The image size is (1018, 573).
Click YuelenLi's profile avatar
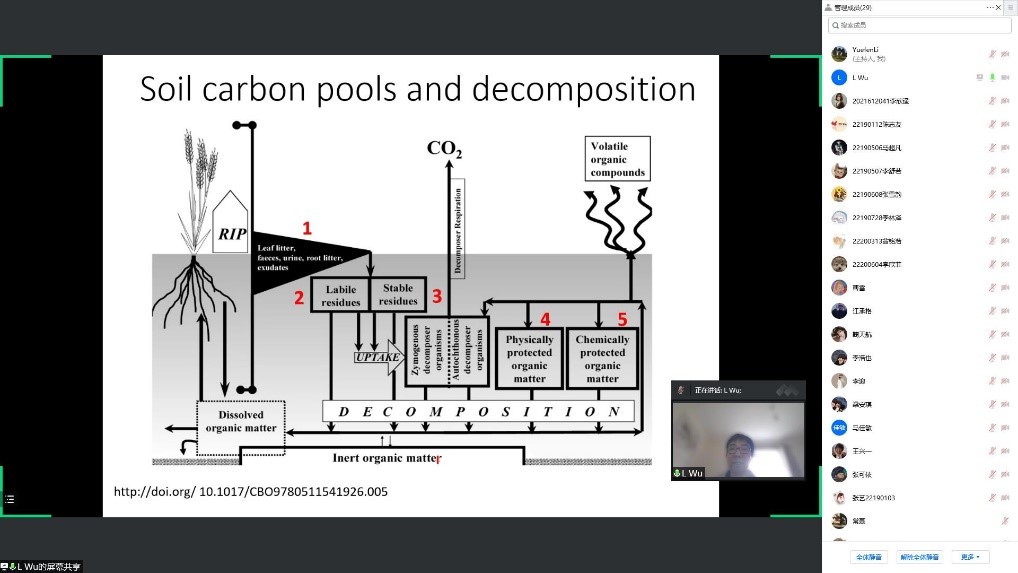pos(839,54)
